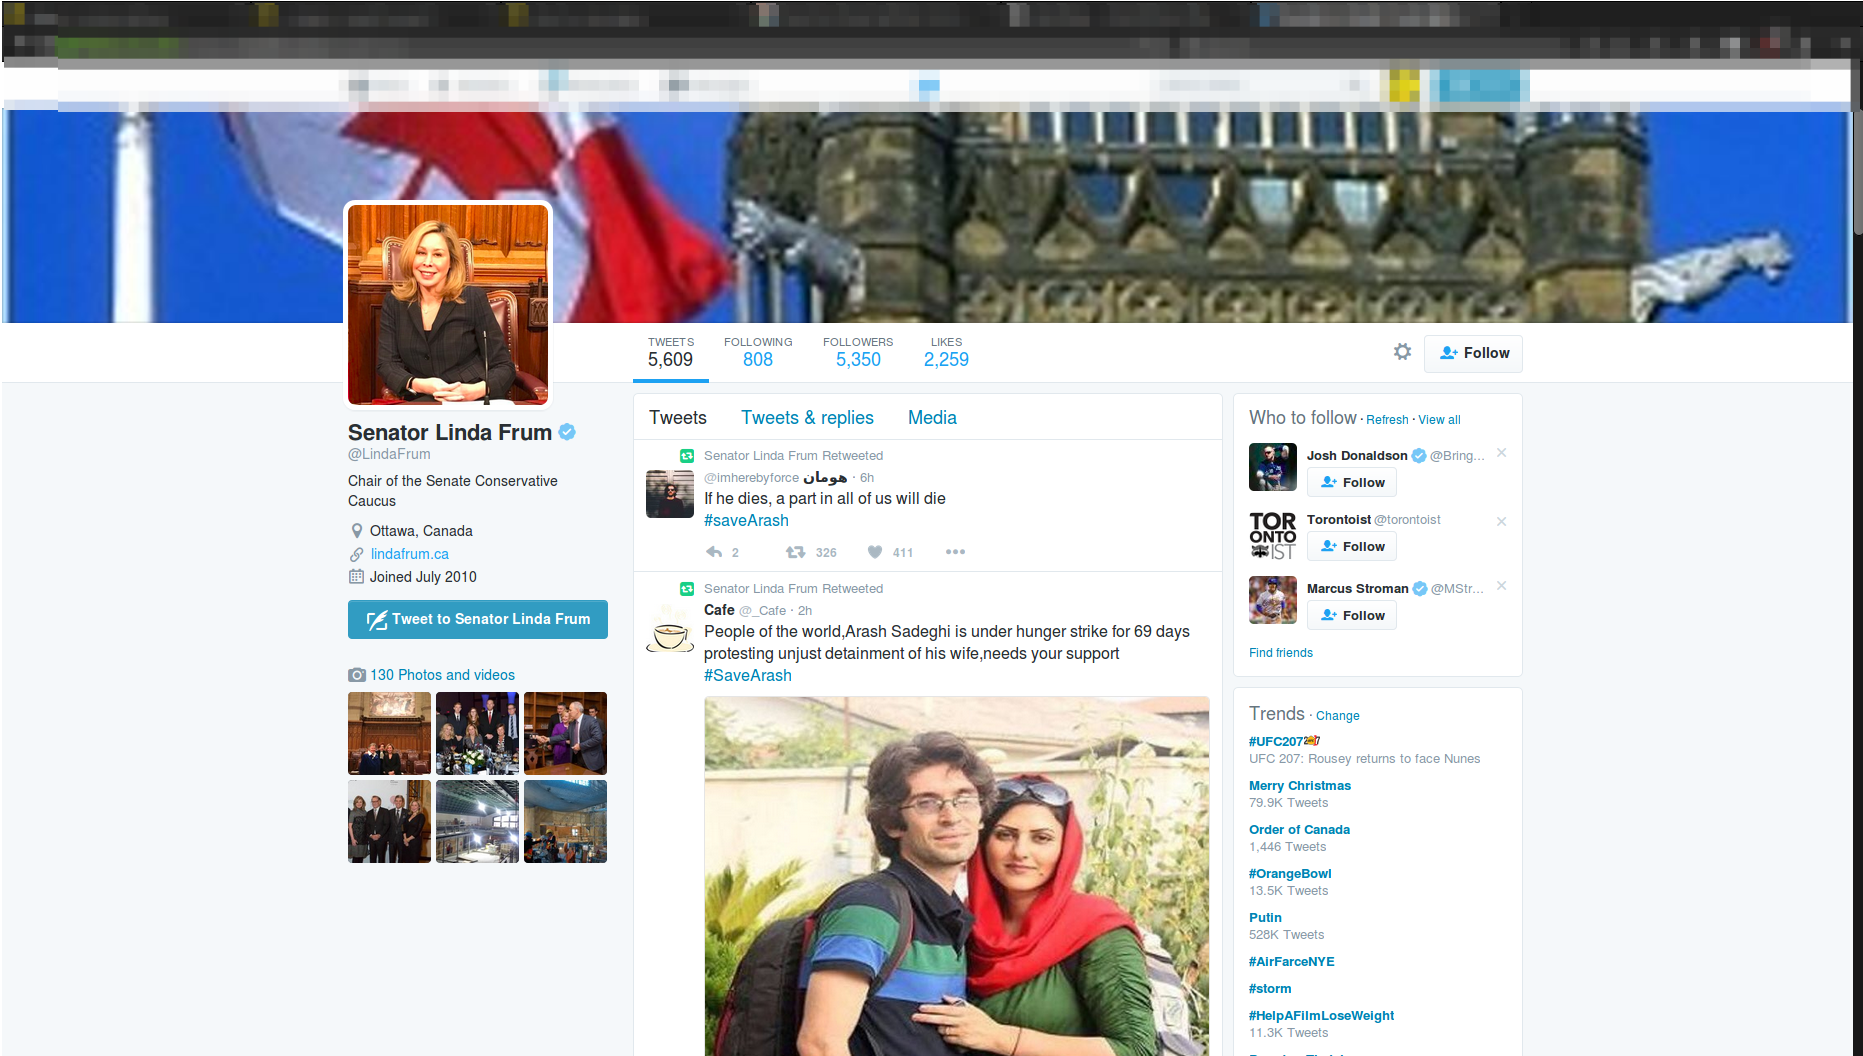Image resolution: width=1863 pixels, height=1056 pixels.
Task: Follow Senator Linda Frum
Action: 1473,353
